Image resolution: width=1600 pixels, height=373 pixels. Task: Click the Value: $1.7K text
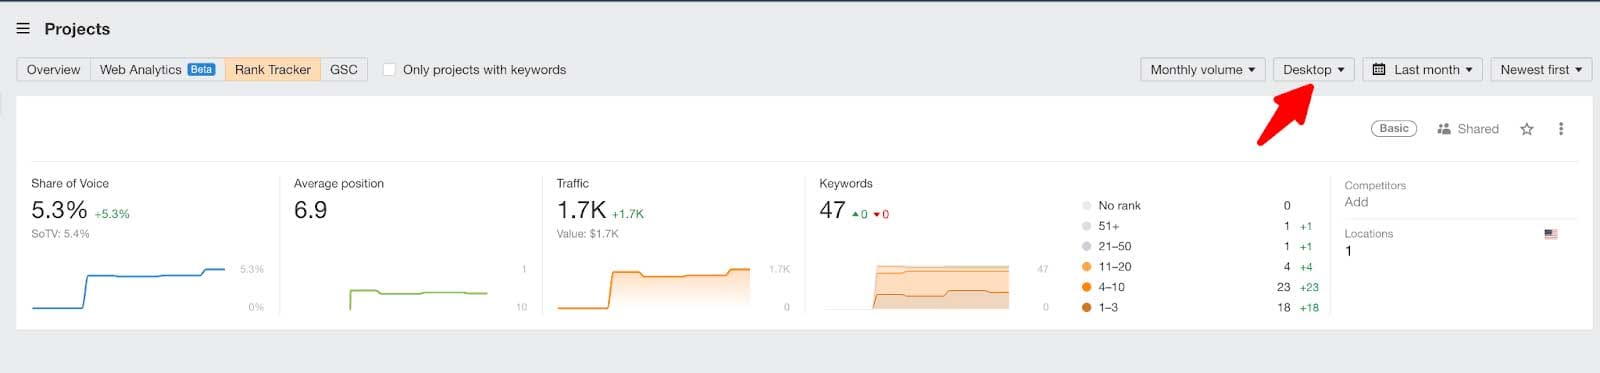(587, 234)
